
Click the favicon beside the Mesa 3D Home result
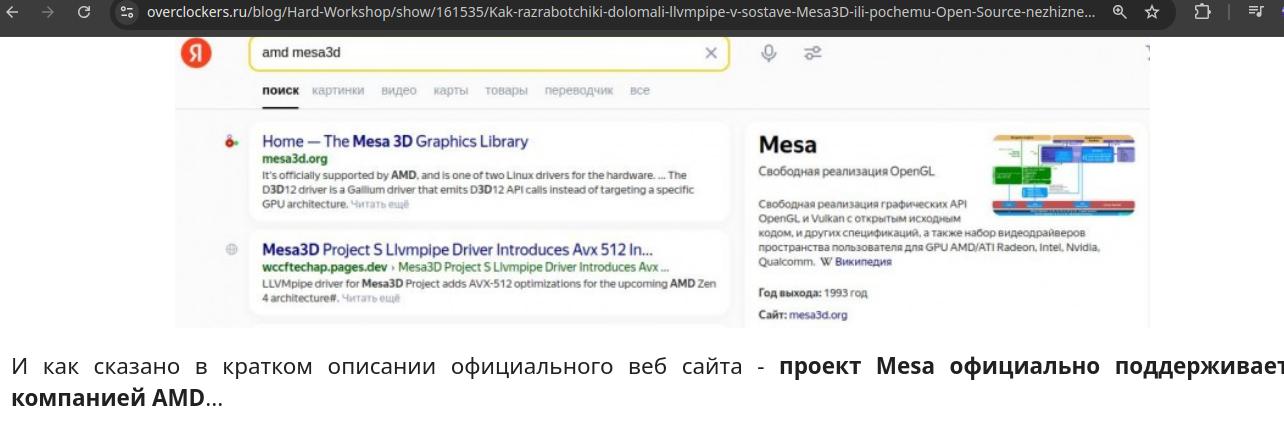point(231,142)
